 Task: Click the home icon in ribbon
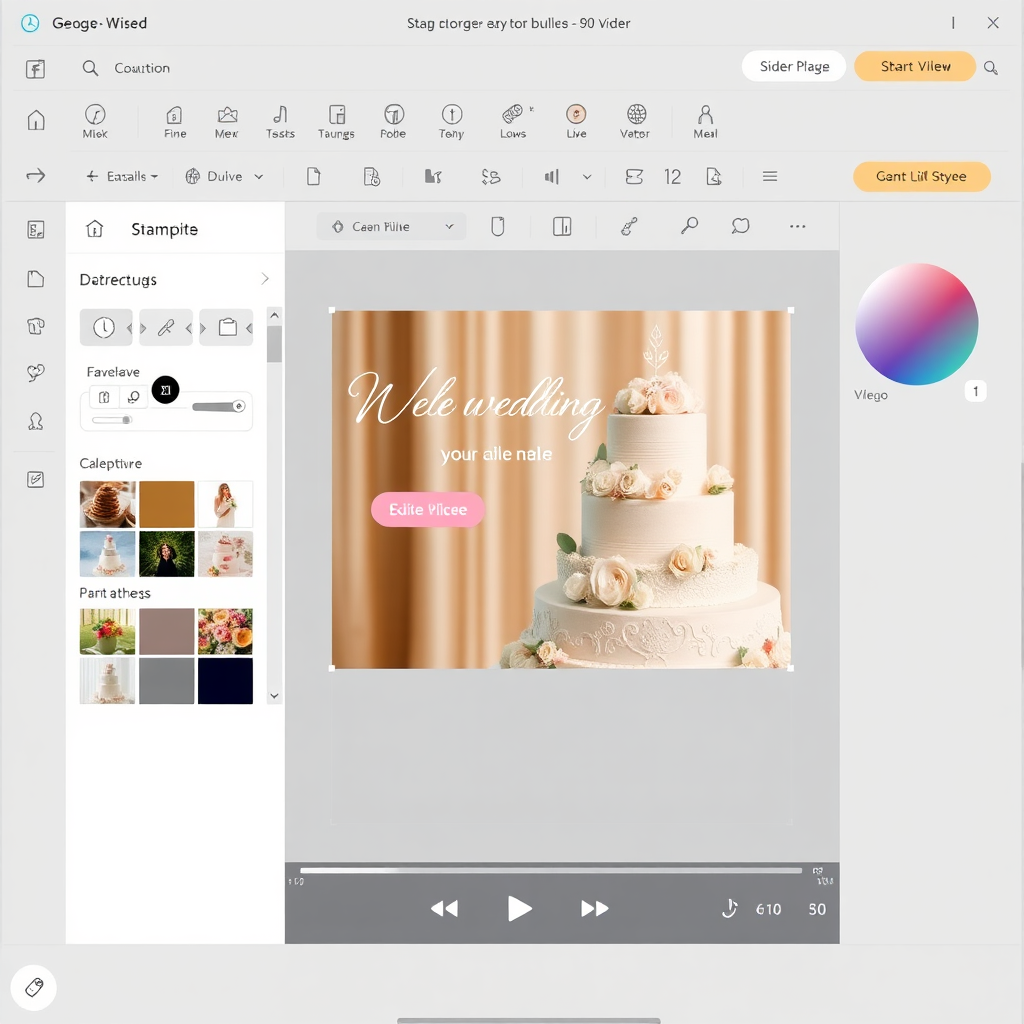36,120
